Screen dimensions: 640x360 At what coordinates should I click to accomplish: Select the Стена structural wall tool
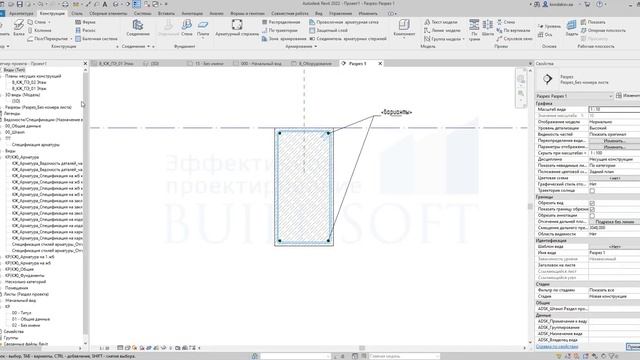[37, 22]
